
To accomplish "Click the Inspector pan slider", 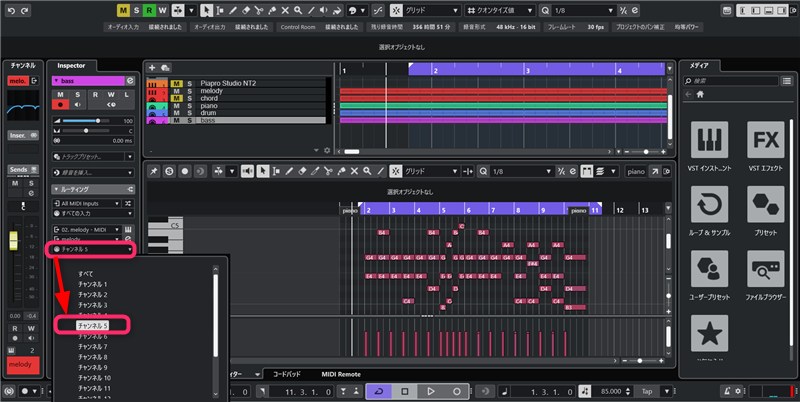I will click(x=87, y=131).
